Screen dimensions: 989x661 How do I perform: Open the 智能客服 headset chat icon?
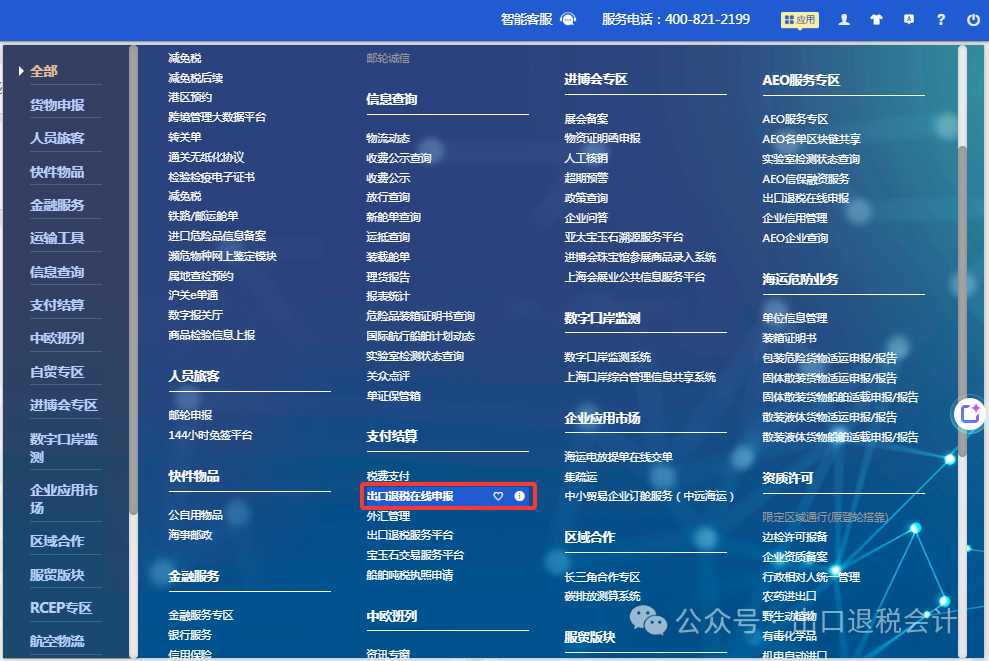pyautogui.click(x=568, y=19)
